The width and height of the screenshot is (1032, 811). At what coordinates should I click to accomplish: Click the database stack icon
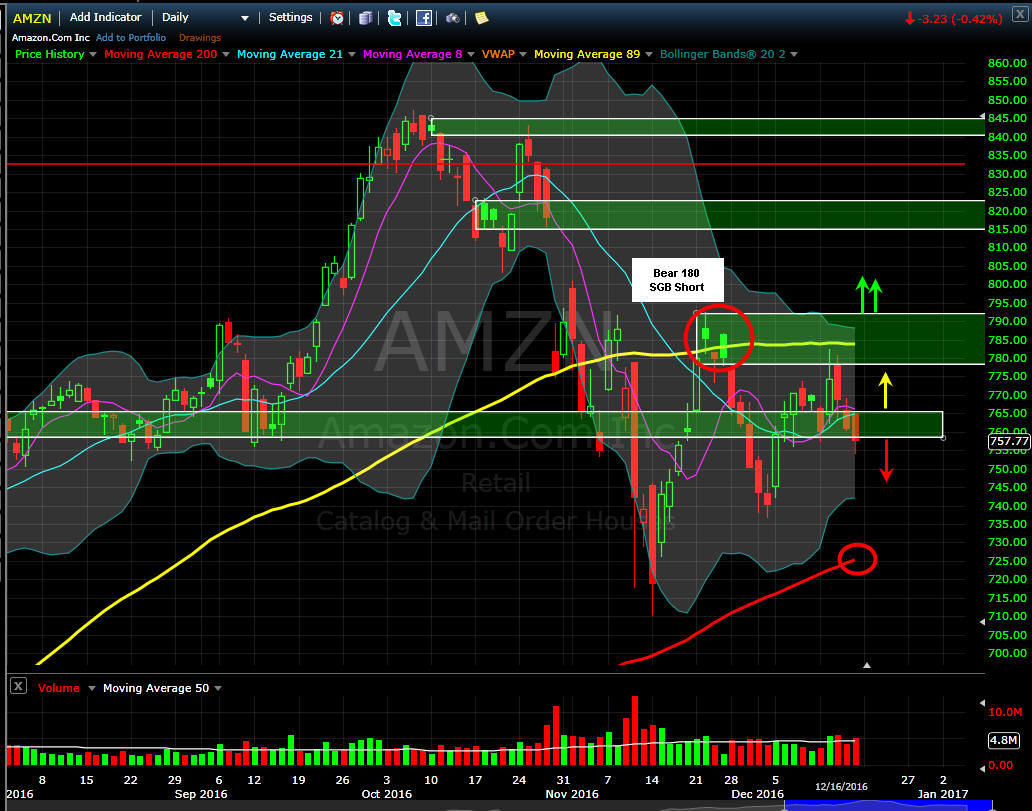click(x=365, y=18)
